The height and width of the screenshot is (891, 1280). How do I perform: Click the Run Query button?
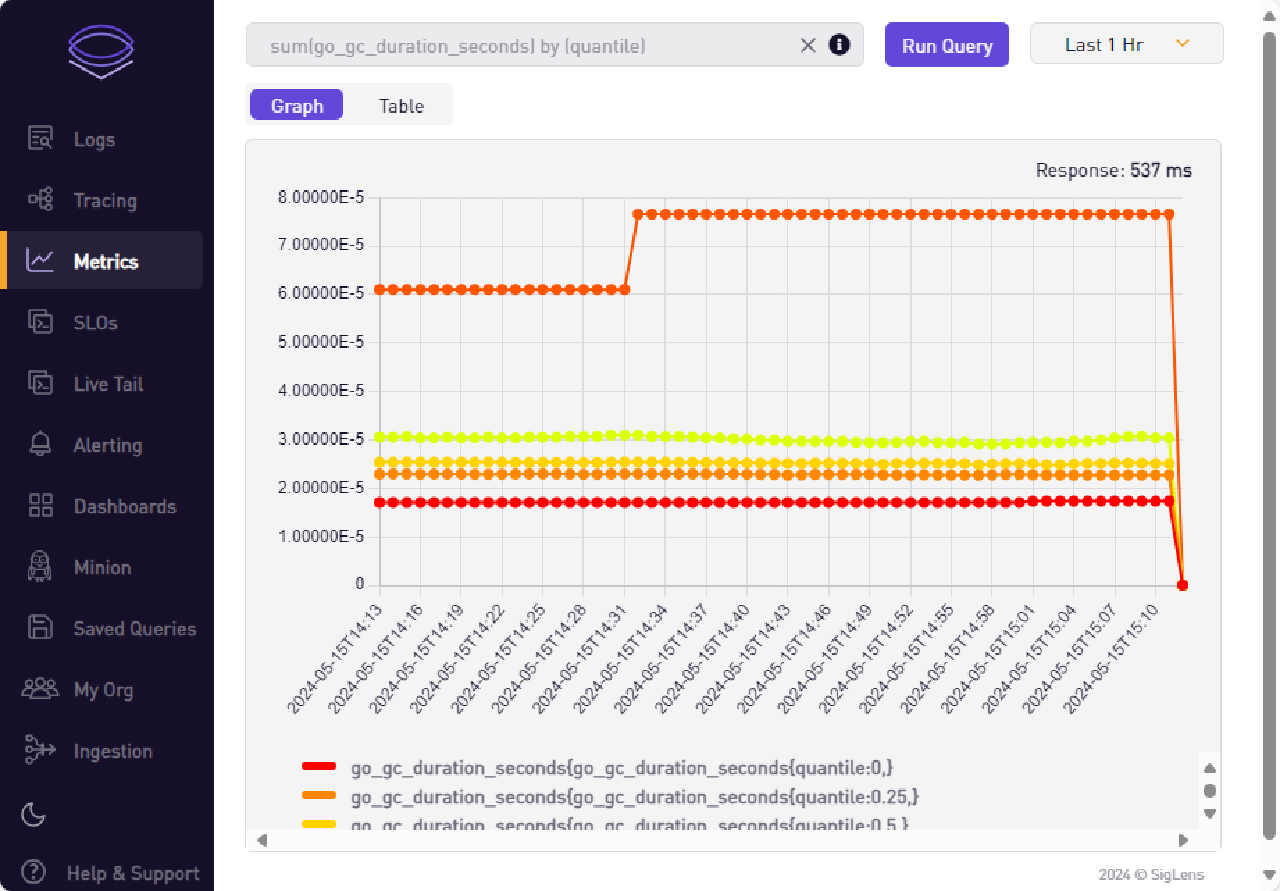pos(946,45)
